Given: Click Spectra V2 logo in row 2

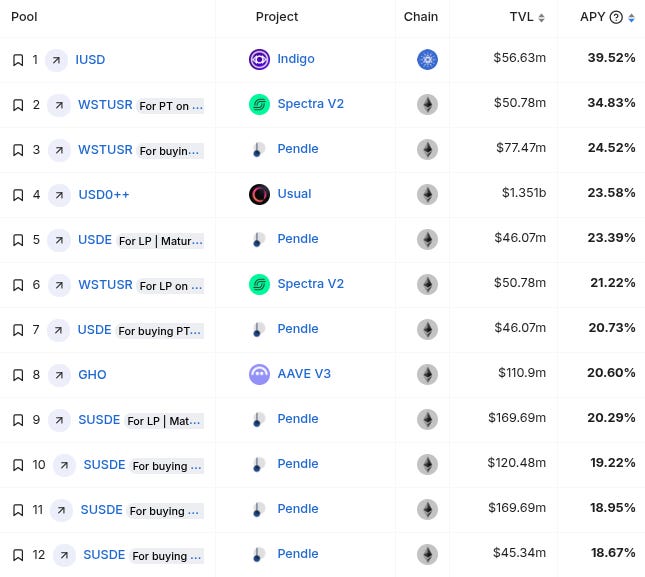Looking at the screenshot, I should [x=260, y=104].
